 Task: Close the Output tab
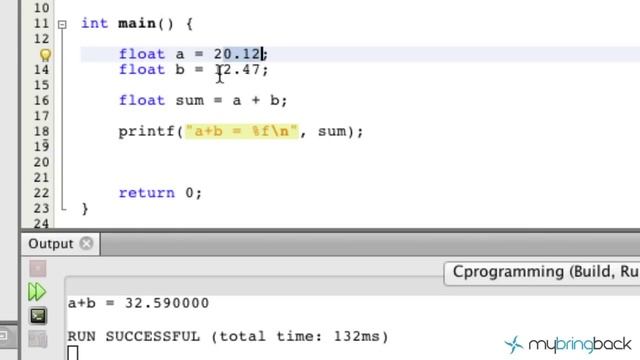tap(87, 244)
